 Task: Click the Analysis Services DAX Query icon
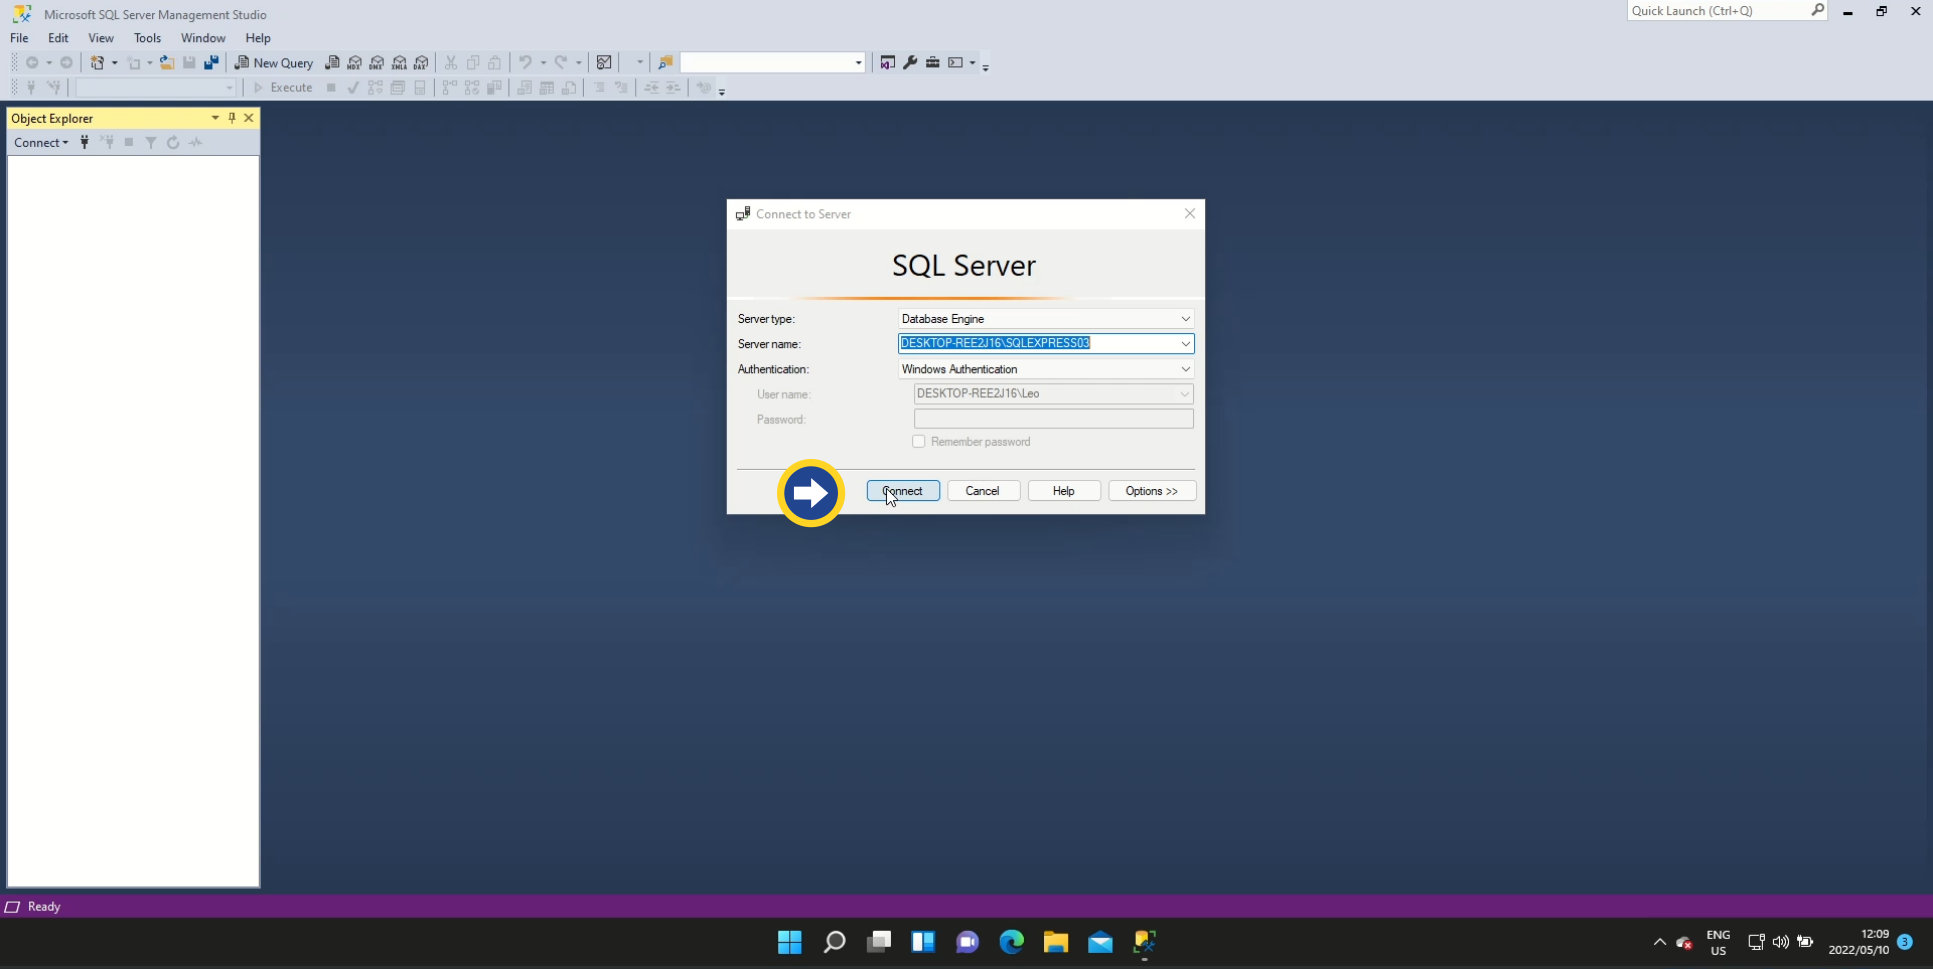[421, 62]
